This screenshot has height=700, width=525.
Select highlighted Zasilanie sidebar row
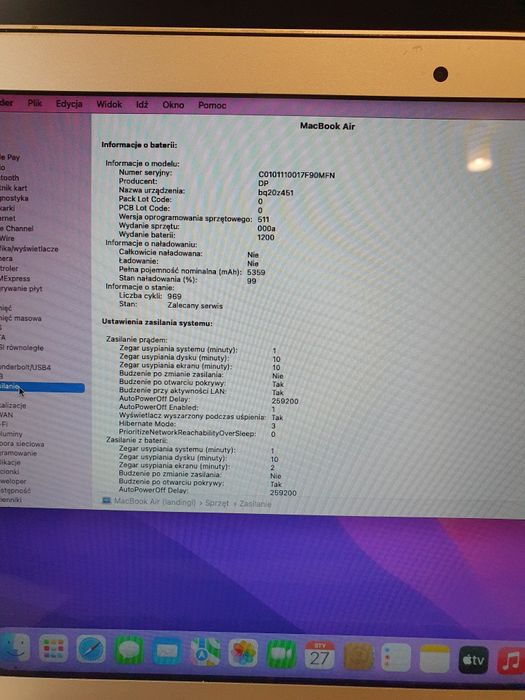(x=42, y=388)
